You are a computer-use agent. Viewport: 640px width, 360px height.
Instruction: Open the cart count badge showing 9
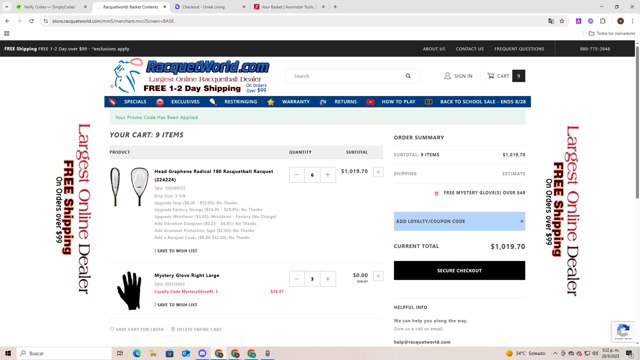[518, 76]
